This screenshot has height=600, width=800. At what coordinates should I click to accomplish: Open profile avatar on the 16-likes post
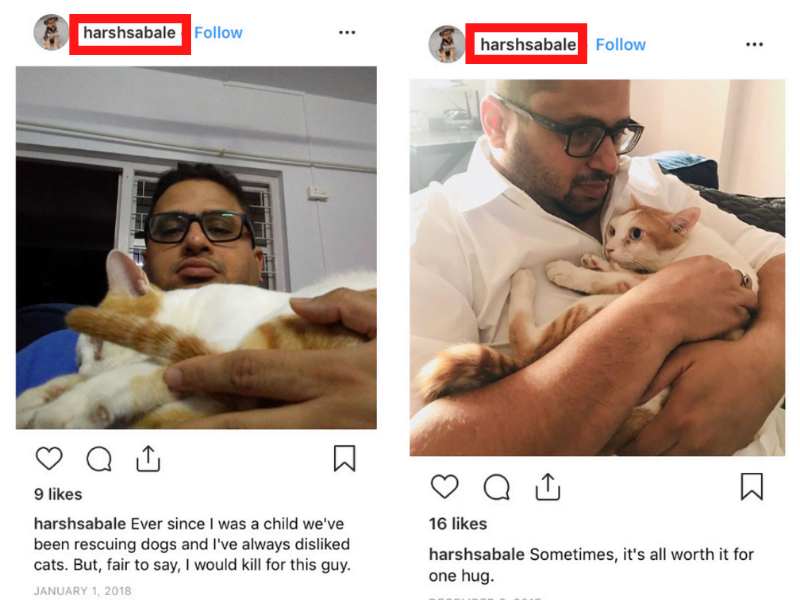pyautogui.click(x=447, y=45)
